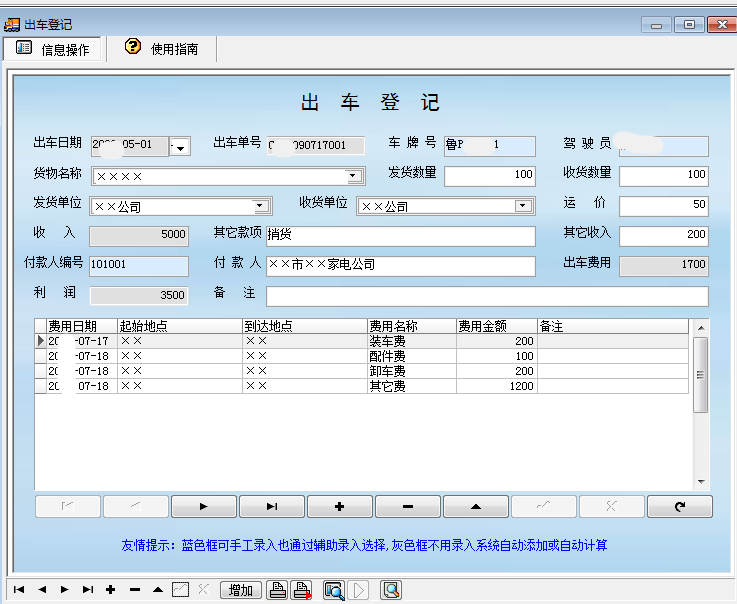The width and height of the screenshot is (737, 604).
Task: Click post-edit check icon in bottom navigator
Action: pyautogui.click(x=180, y=589)
